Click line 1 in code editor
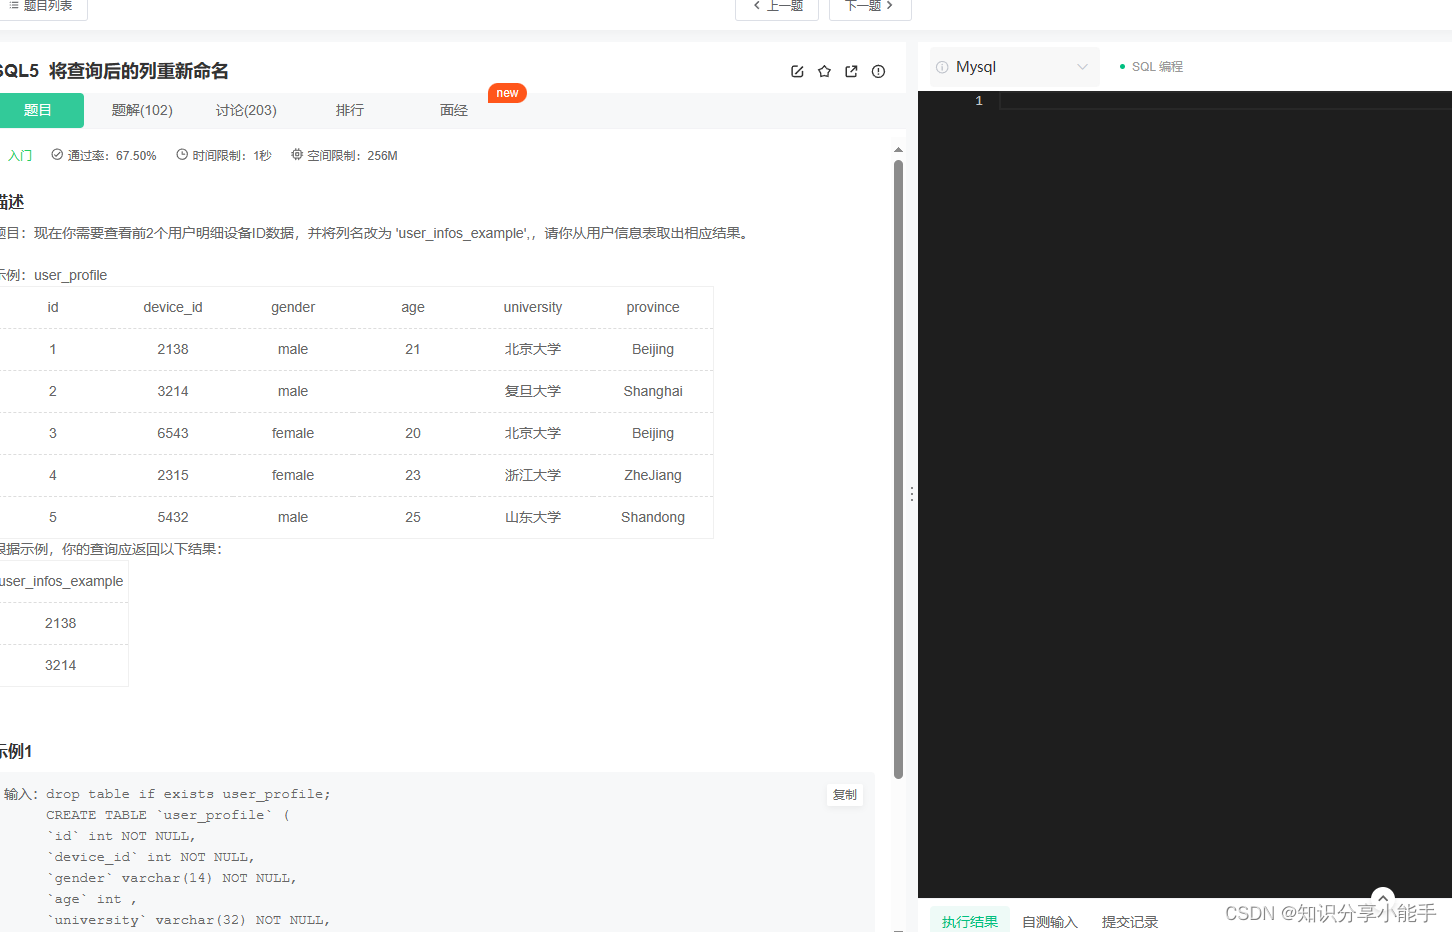The width and height of the screenshot is (1452, 932). (1225, 101)
